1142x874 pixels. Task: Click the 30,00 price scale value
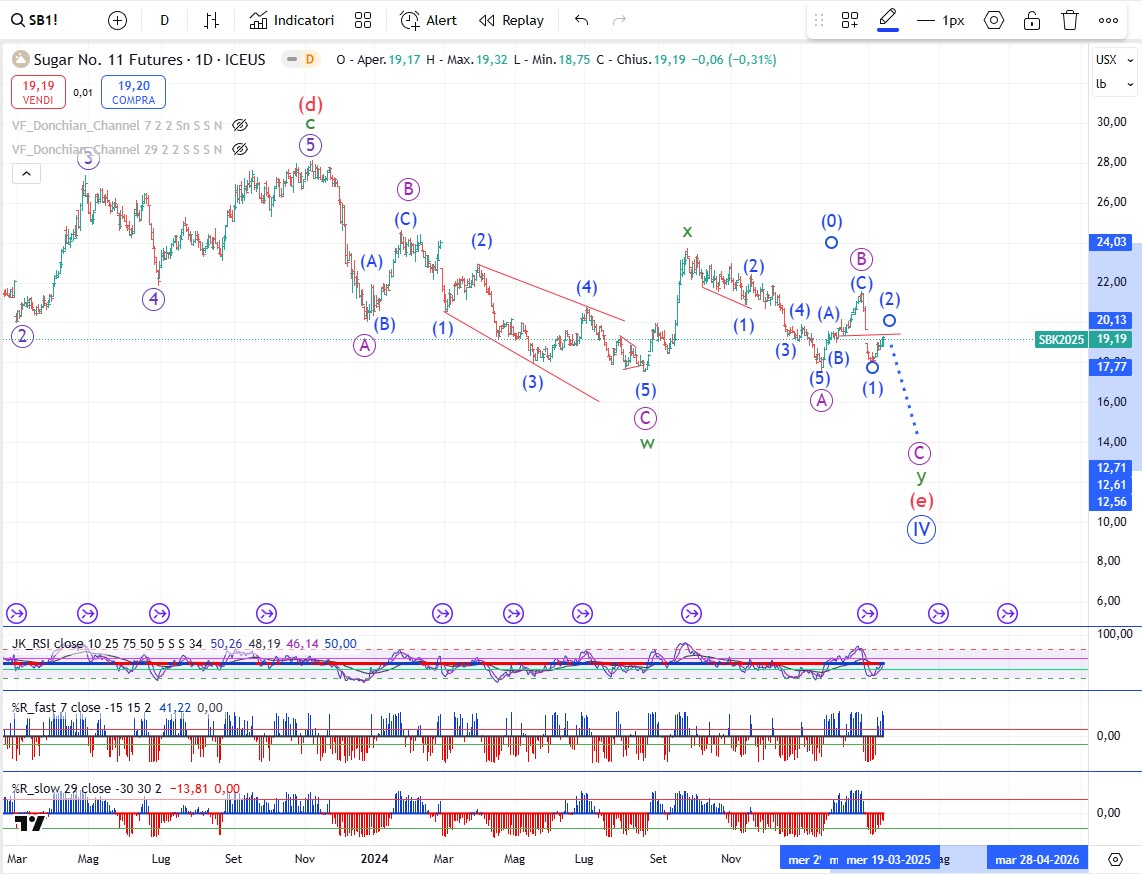[1111, 122]
